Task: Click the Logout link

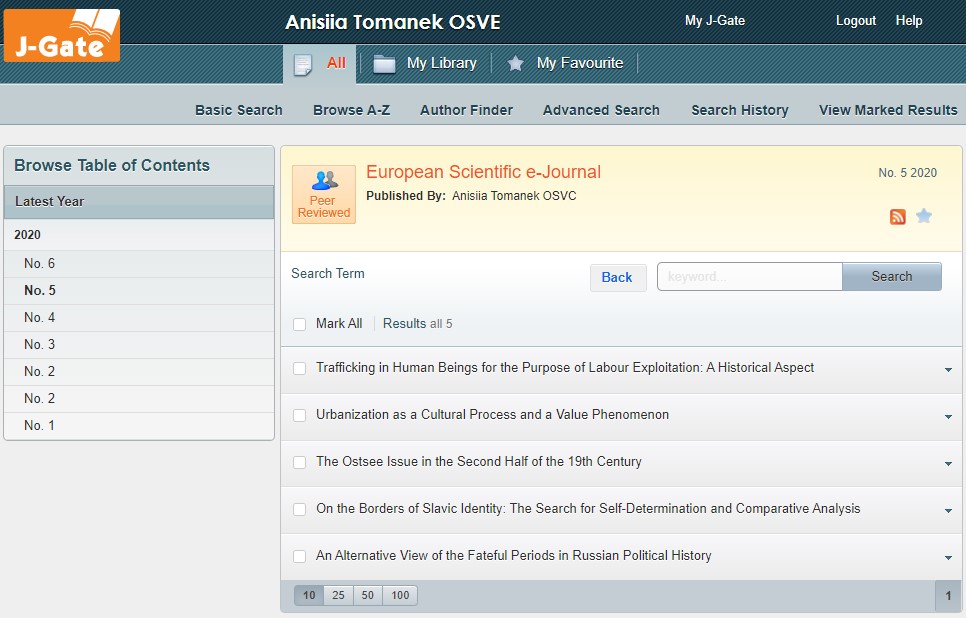Action: coord(855,20)
